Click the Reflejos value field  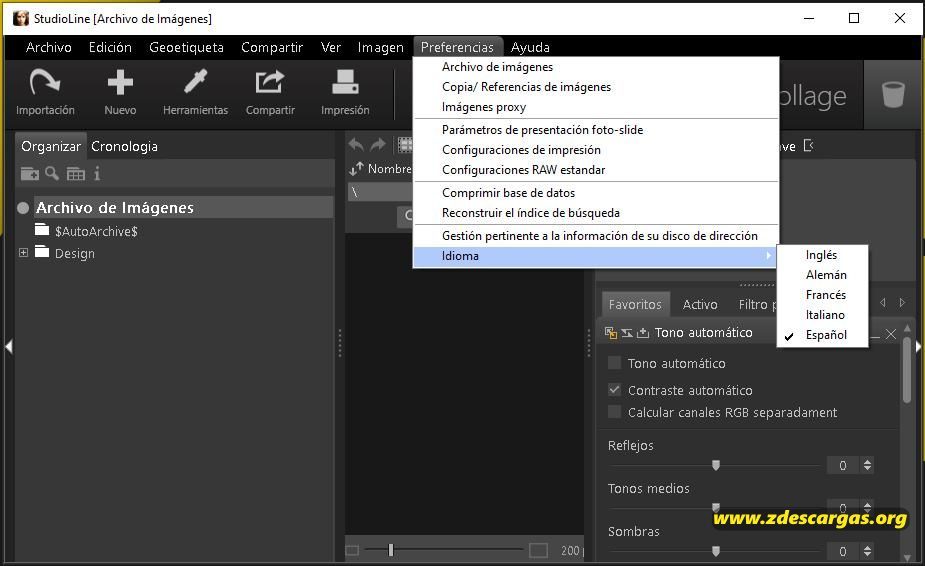[842, 466]
